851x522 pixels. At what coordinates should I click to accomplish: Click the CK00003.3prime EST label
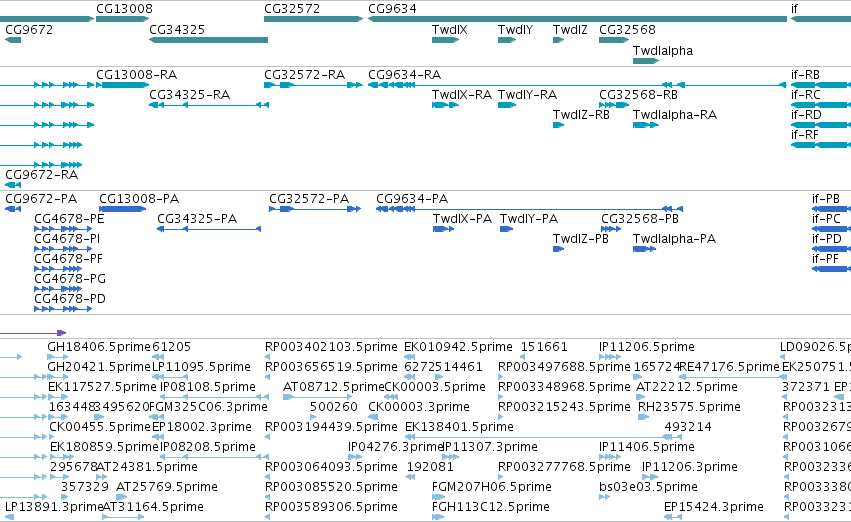point(418,407)
